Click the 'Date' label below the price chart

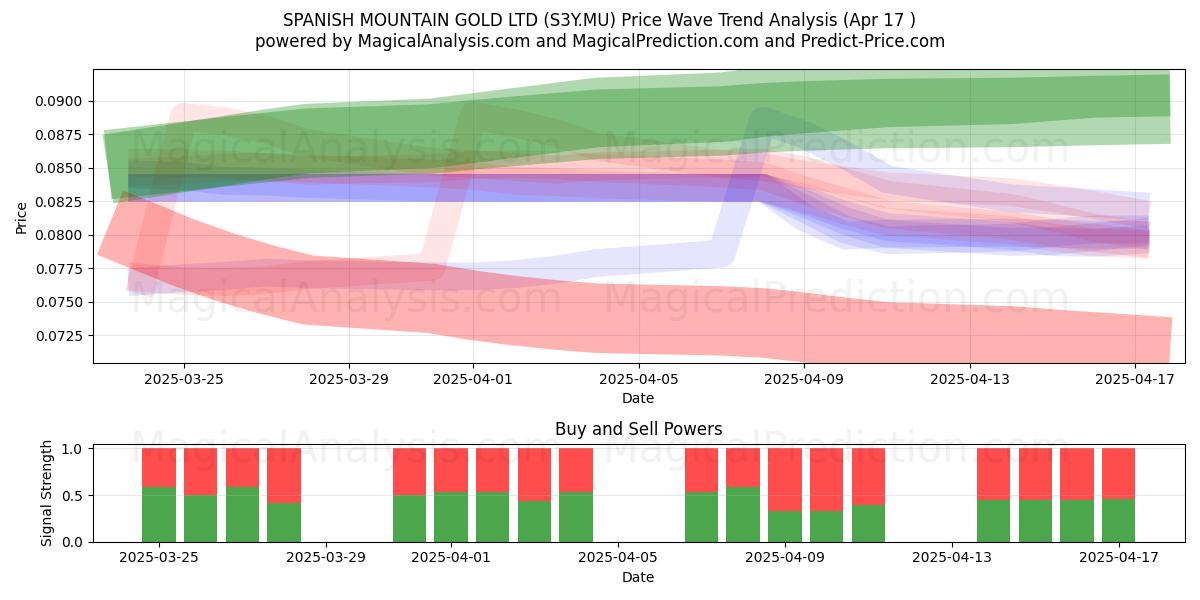click(x=638, y=398)
